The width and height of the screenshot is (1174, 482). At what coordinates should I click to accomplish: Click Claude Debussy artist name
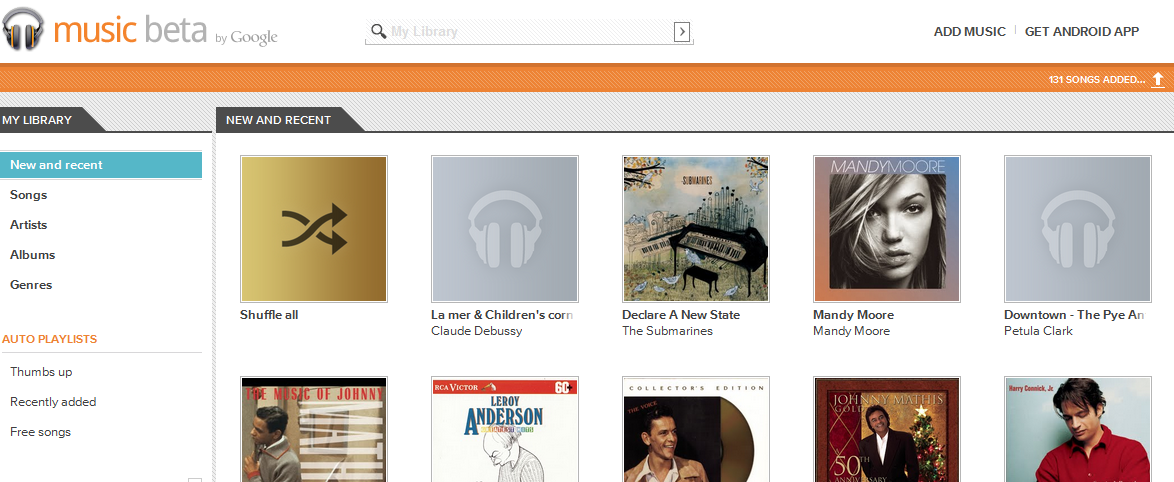477,331
